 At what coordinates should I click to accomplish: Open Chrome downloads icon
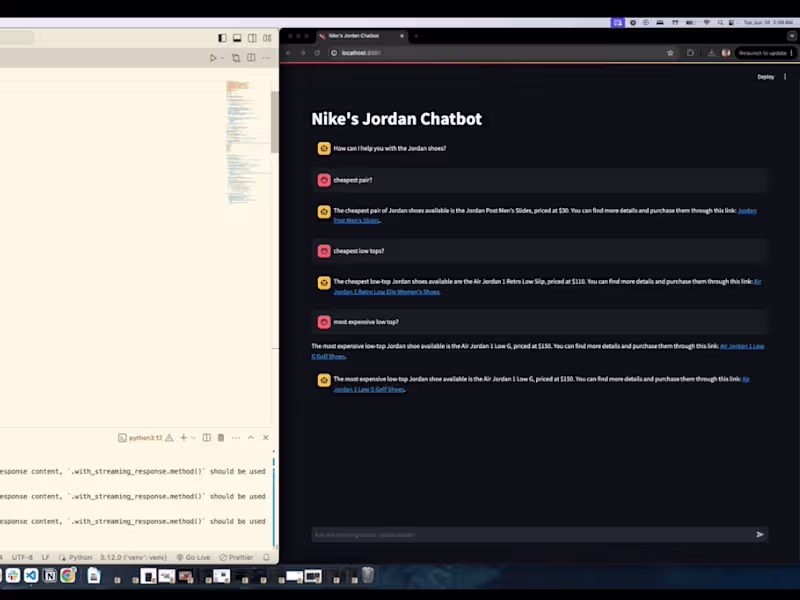coord(711,53)
